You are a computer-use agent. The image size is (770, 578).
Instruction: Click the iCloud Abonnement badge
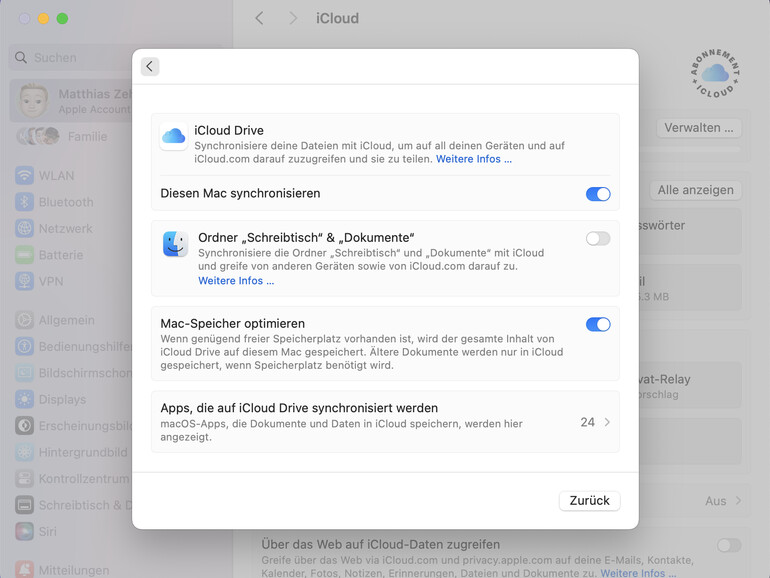point(715,74)
